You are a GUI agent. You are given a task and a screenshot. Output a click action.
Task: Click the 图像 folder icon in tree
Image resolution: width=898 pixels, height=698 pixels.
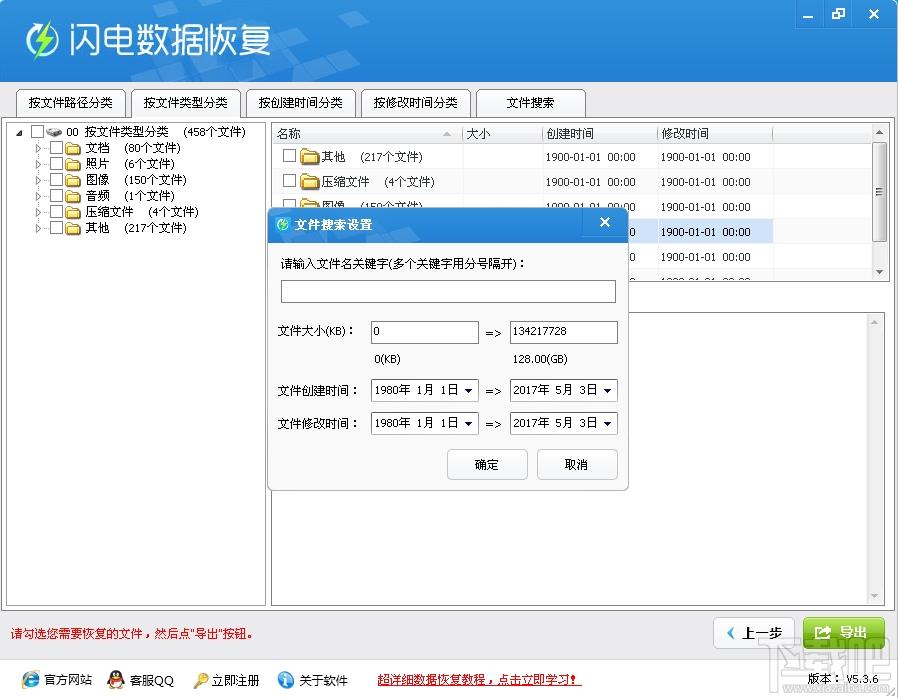[x=73, y=181]
